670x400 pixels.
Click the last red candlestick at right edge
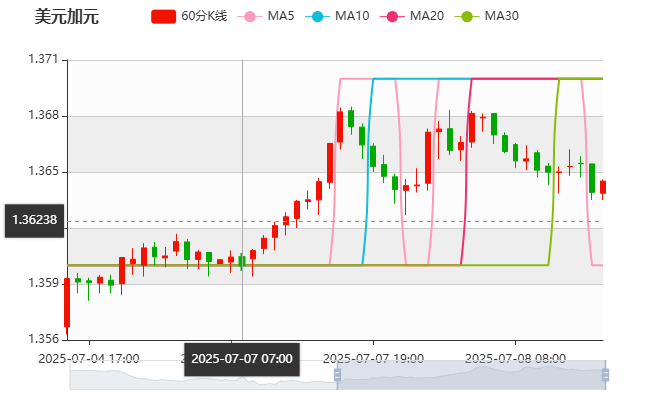603,187
